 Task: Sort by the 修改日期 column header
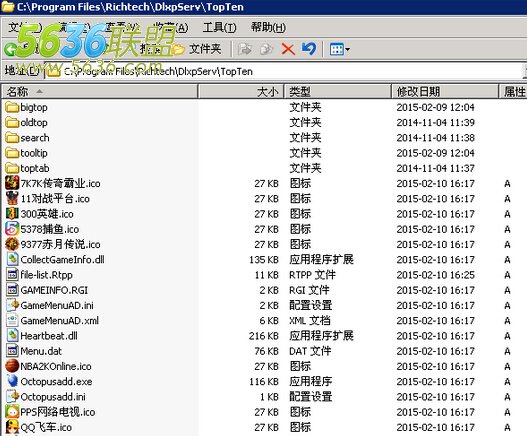[445, 91]
